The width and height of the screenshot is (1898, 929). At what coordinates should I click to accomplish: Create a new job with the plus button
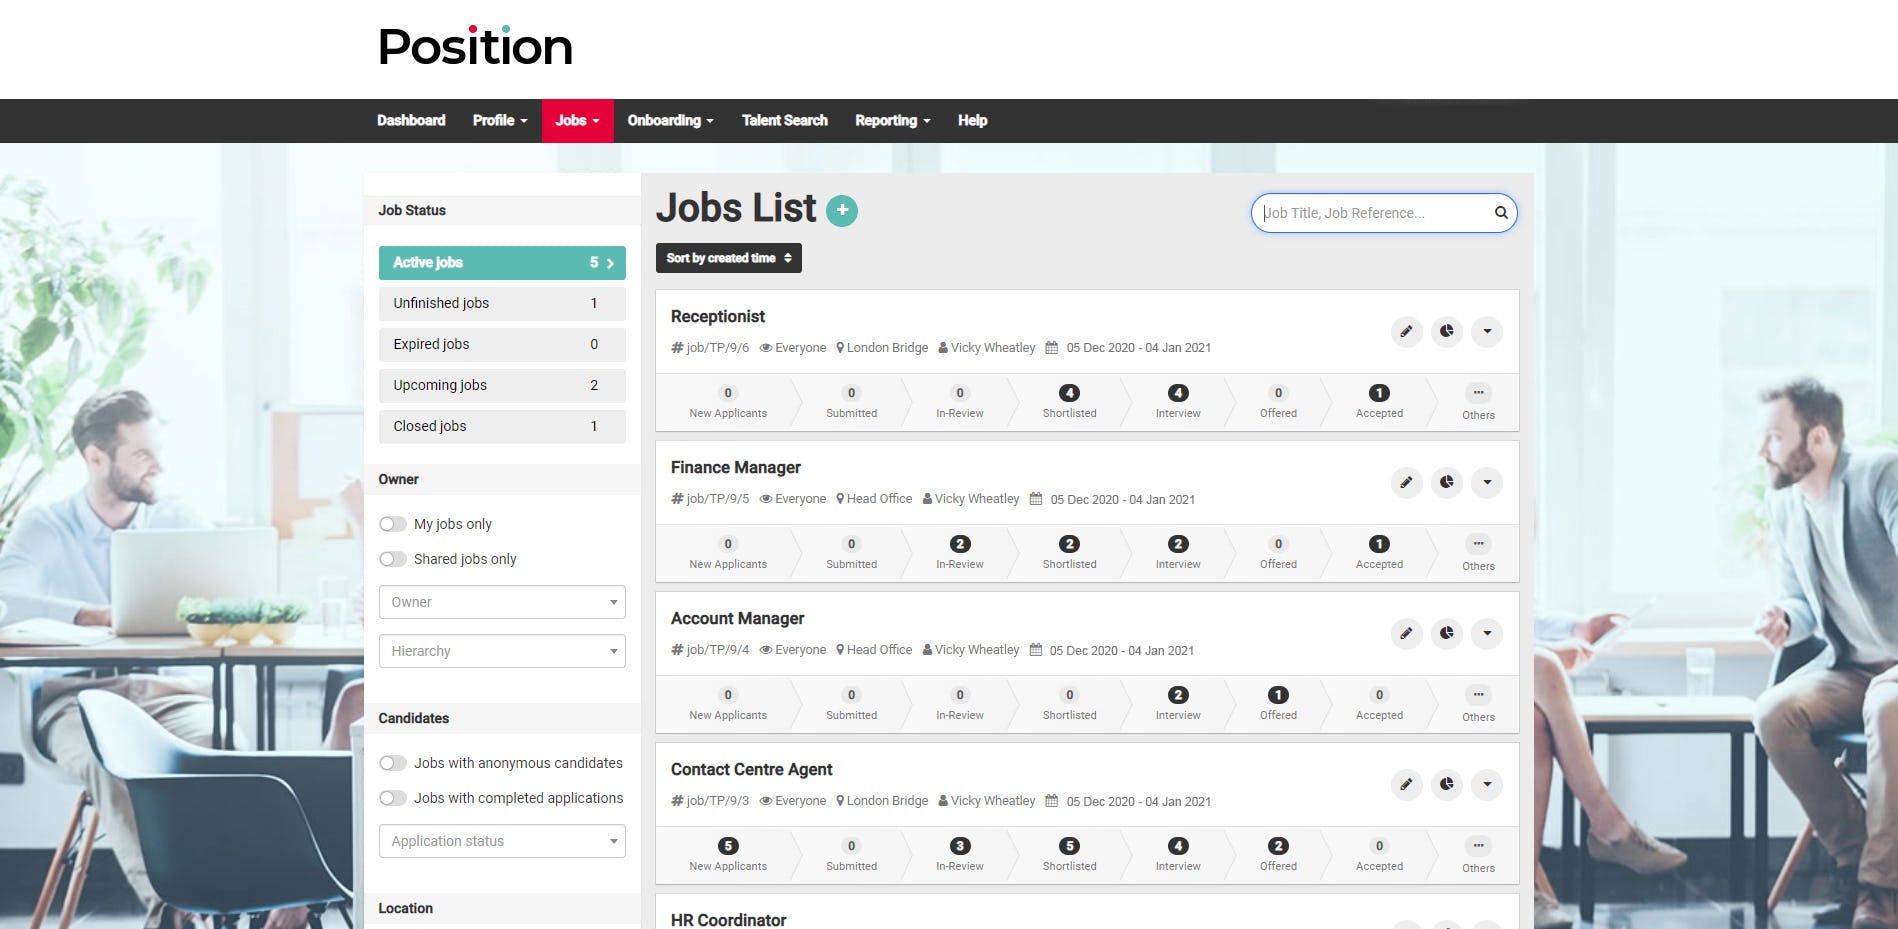click(x=842, y=210)
